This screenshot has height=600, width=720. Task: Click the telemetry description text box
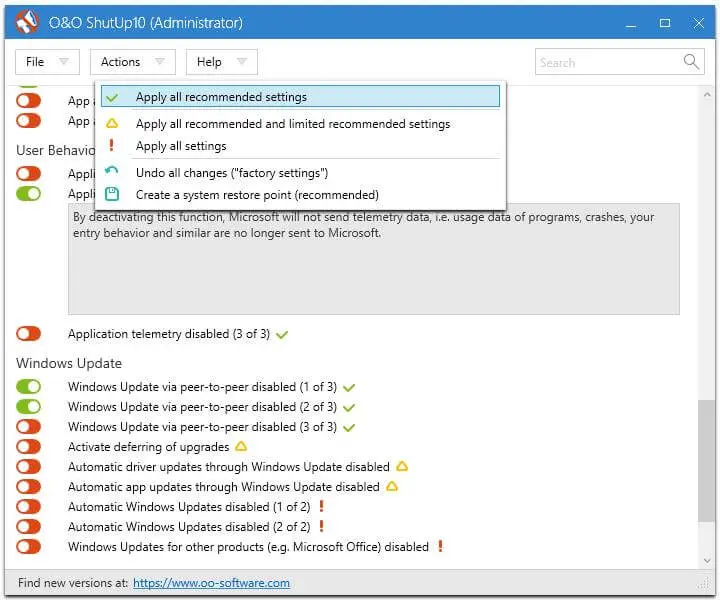tap(374, 259)
